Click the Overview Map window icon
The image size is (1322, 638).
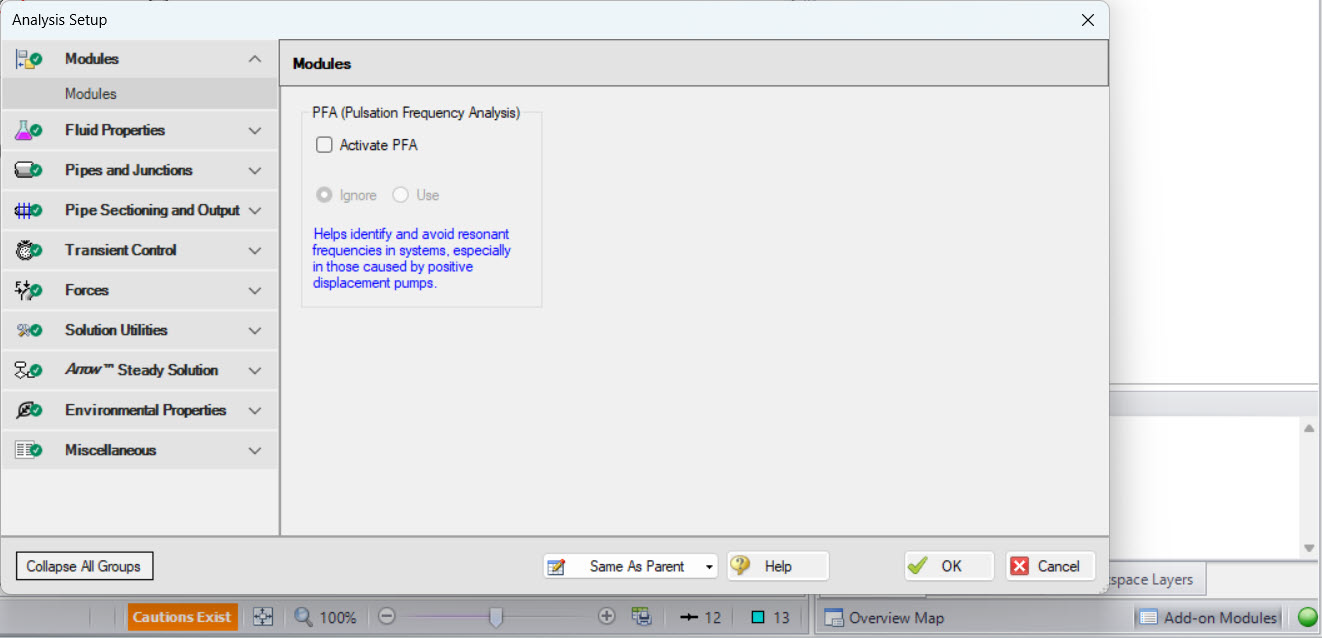[834, 618]
